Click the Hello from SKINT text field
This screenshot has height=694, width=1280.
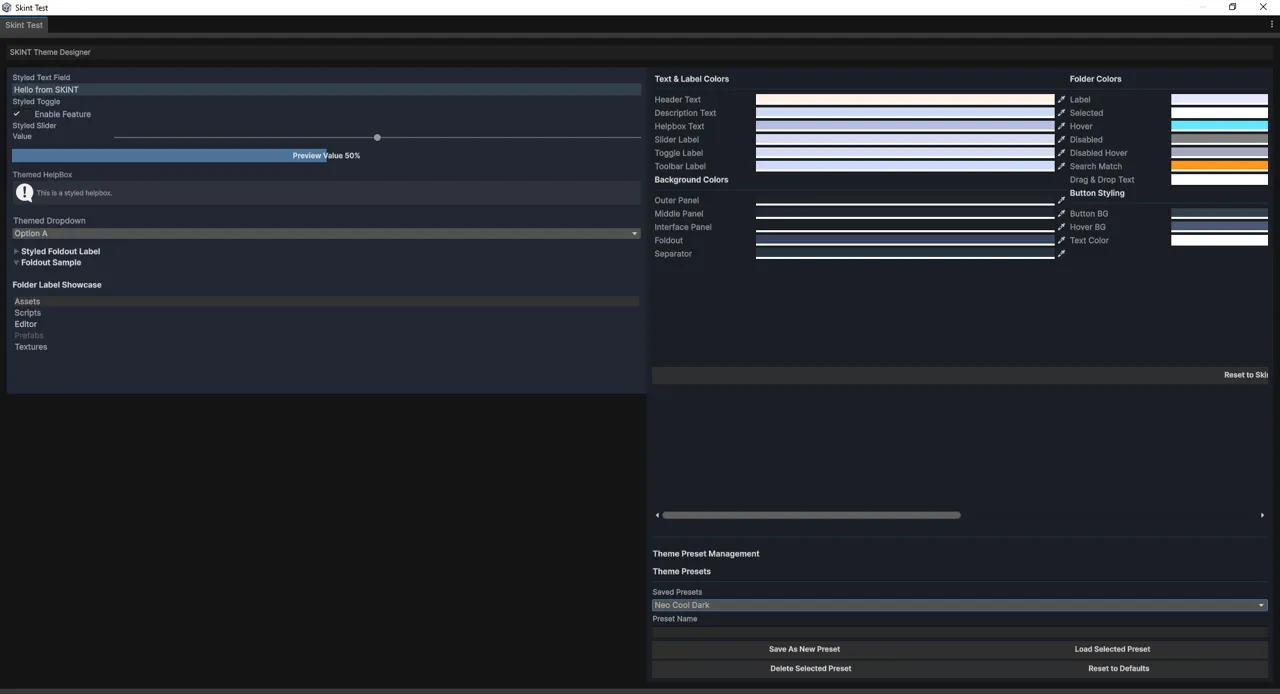326,89
